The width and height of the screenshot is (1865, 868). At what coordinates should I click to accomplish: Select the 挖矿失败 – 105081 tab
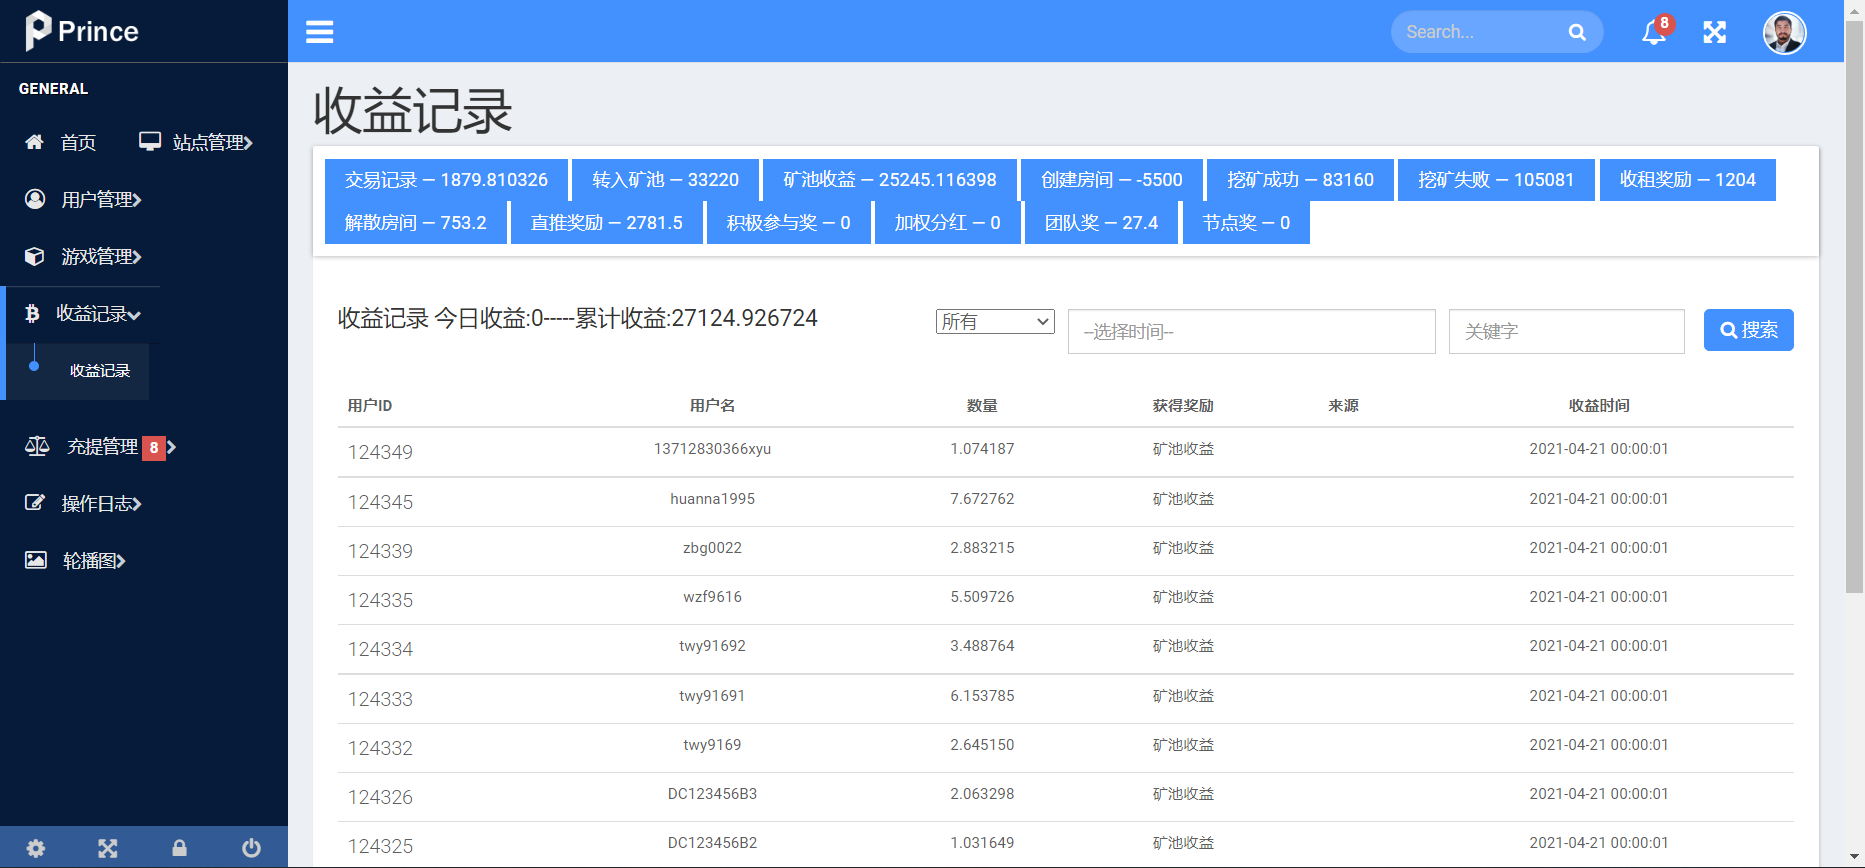coord(1496,180)
